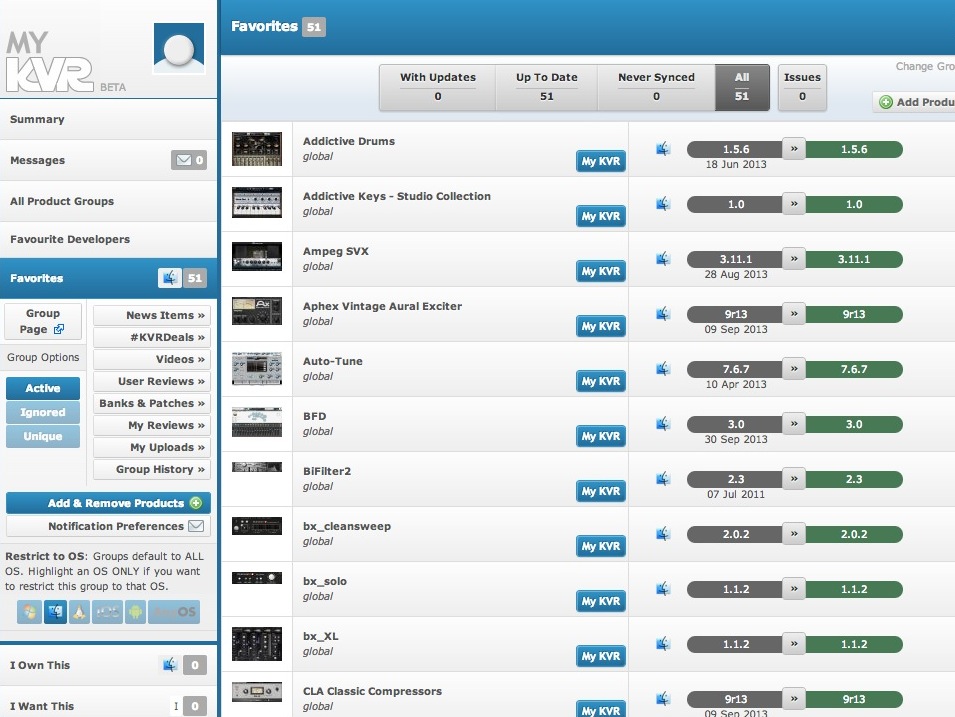
Task: Click the My KVR beta logo
Action: coord(66,62)
